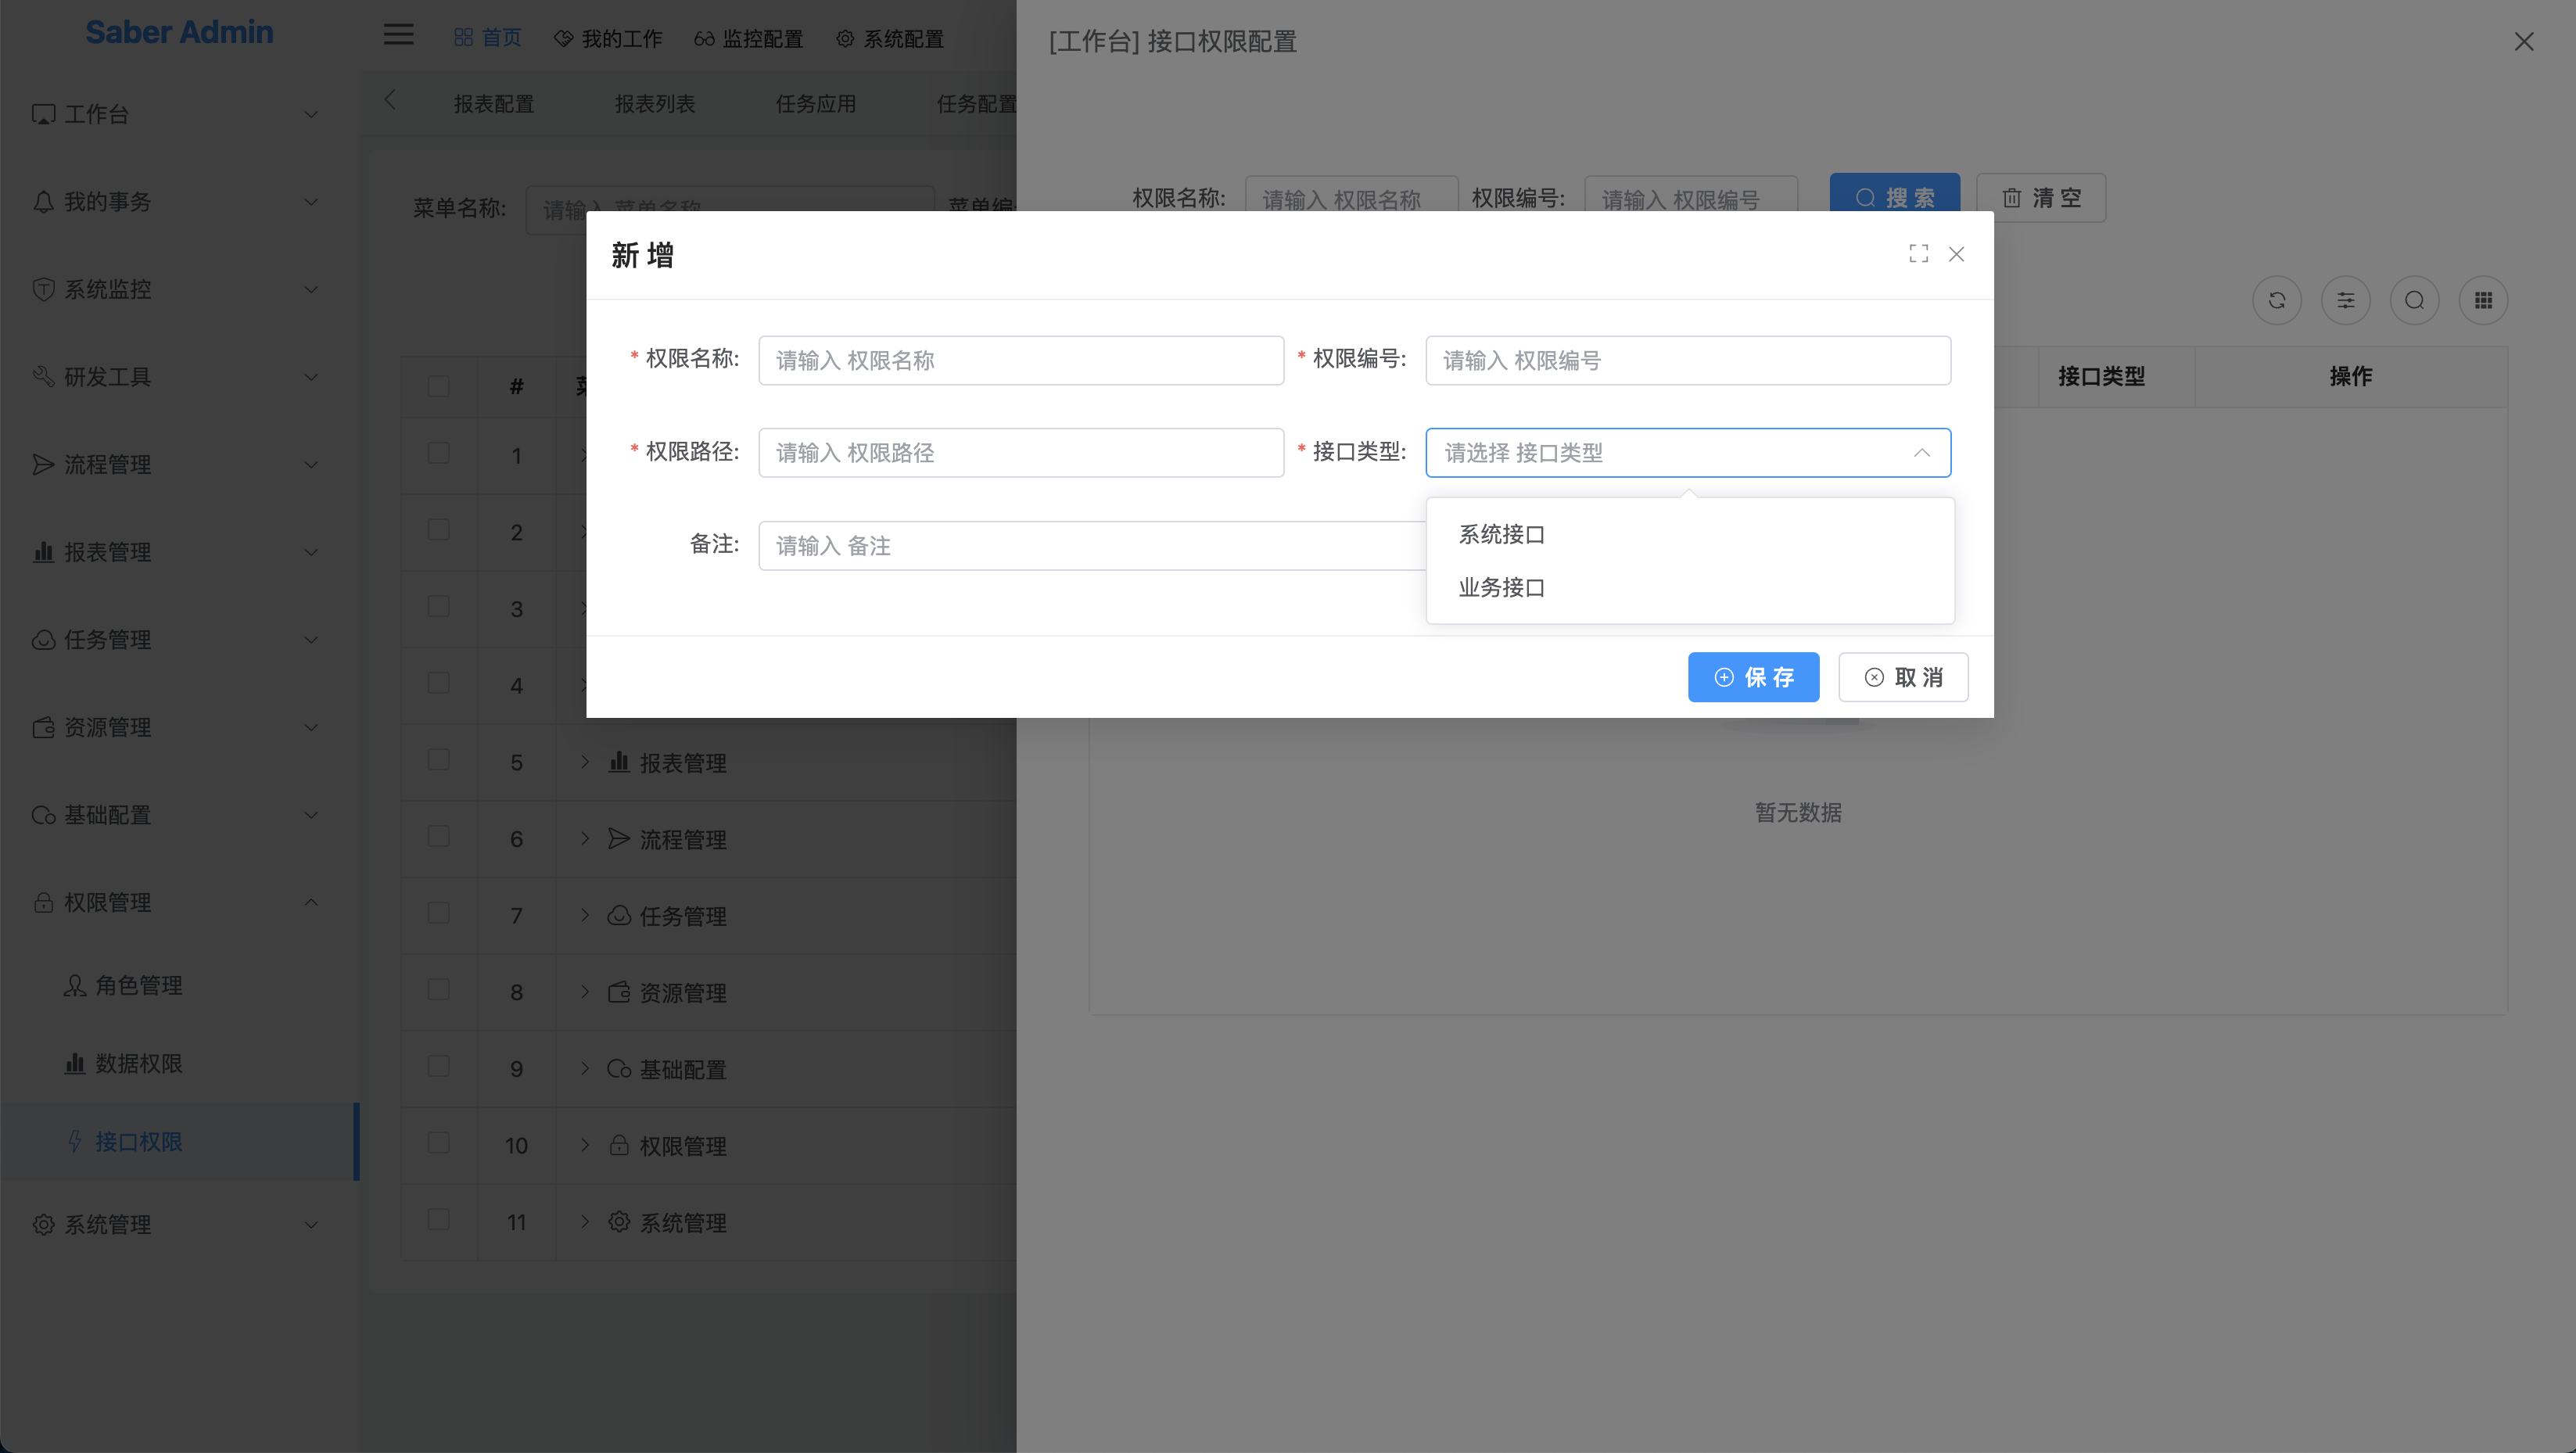Viewport: 2576px width, 1453px height.
Task: Open the column settings (sliders) icon
Action: (x=2346, y=300)
